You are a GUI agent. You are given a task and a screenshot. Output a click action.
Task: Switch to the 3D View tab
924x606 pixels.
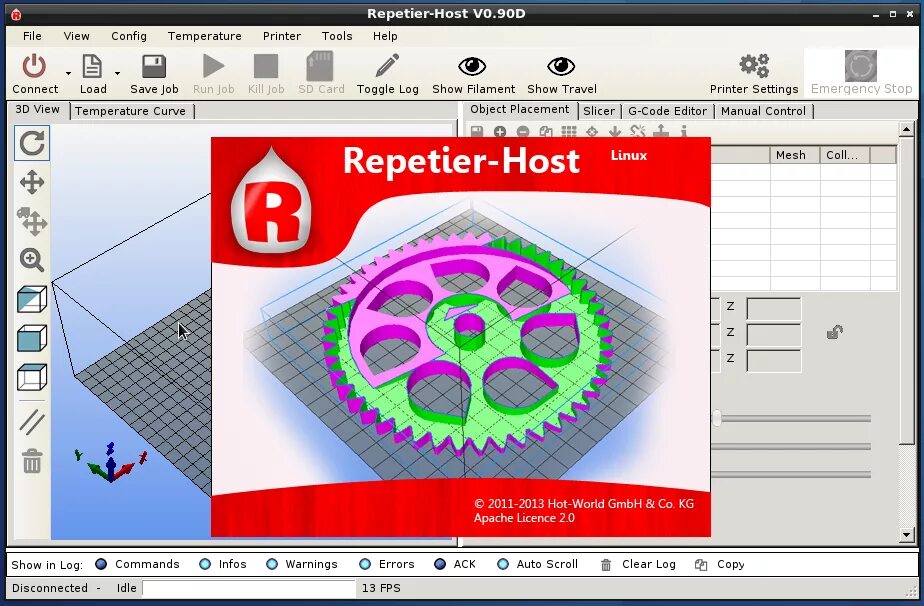(x=38, y=110)
